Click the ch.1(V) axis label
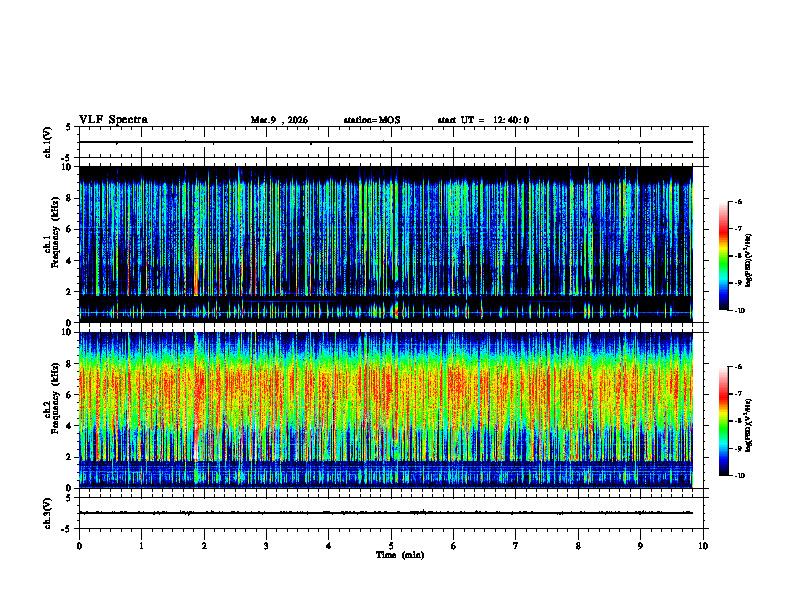Image resolution: width=792 pixels, height=612 pixels. (x=48, y=142)
